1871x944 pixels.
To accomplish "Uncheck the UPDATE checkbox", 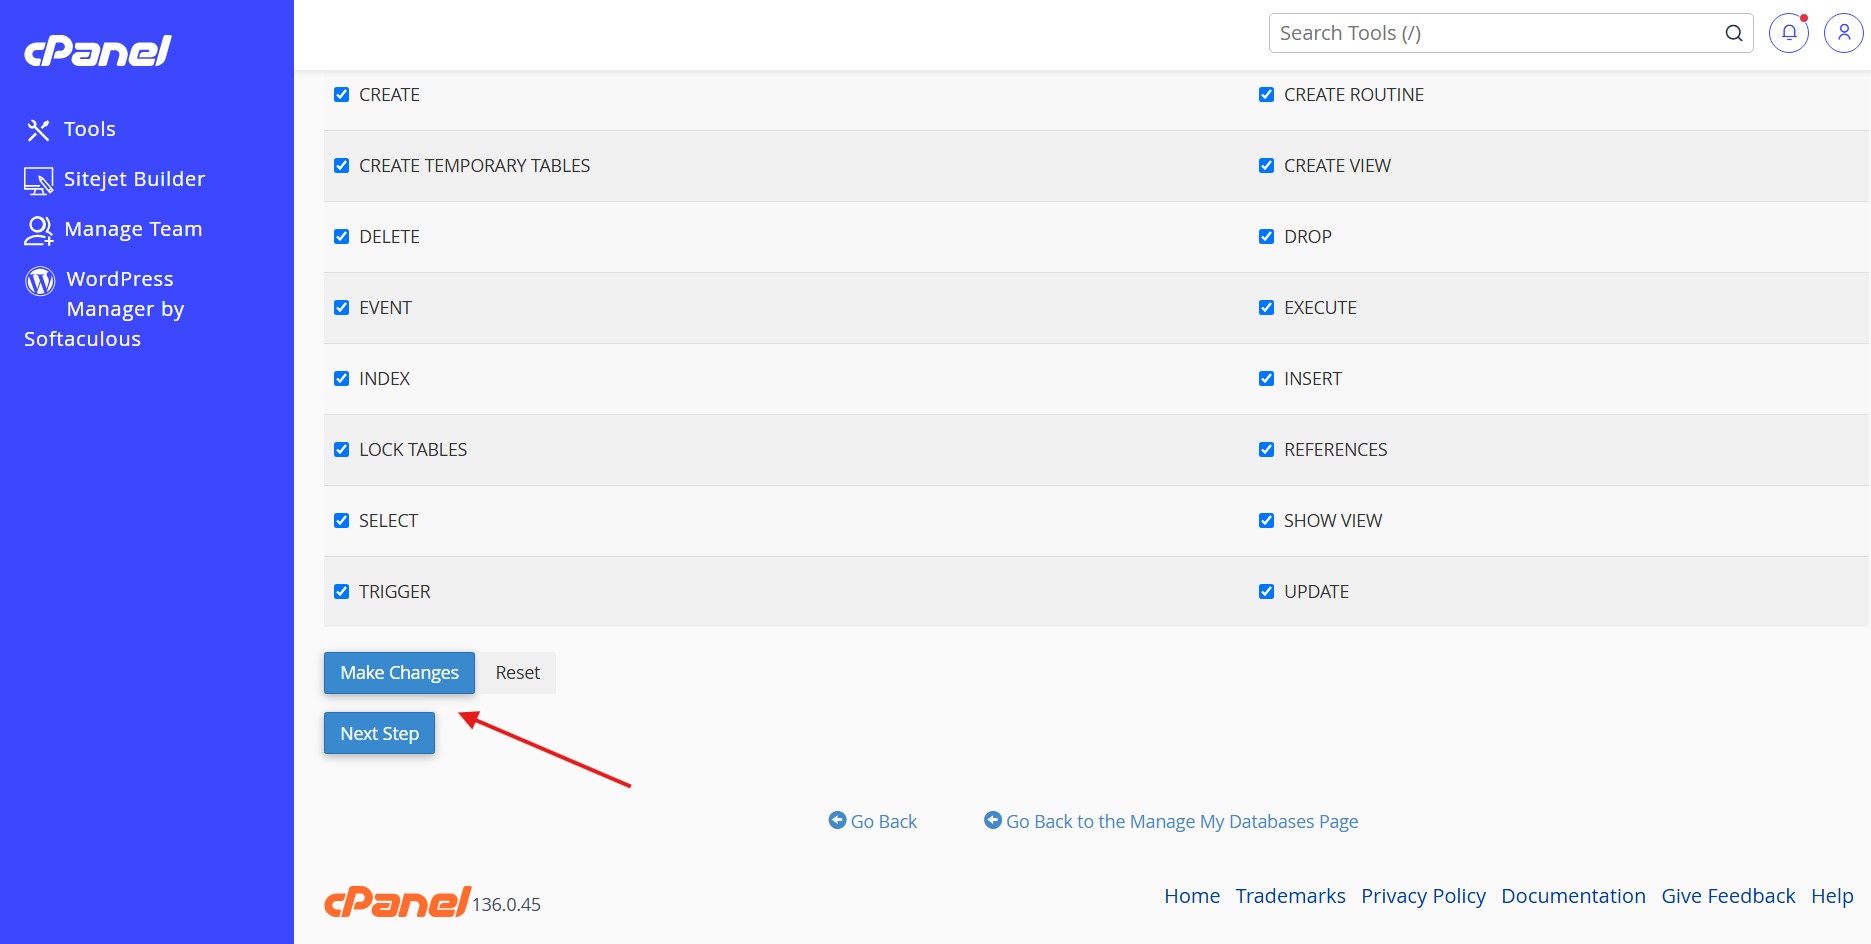I will tap(1266, 592).
